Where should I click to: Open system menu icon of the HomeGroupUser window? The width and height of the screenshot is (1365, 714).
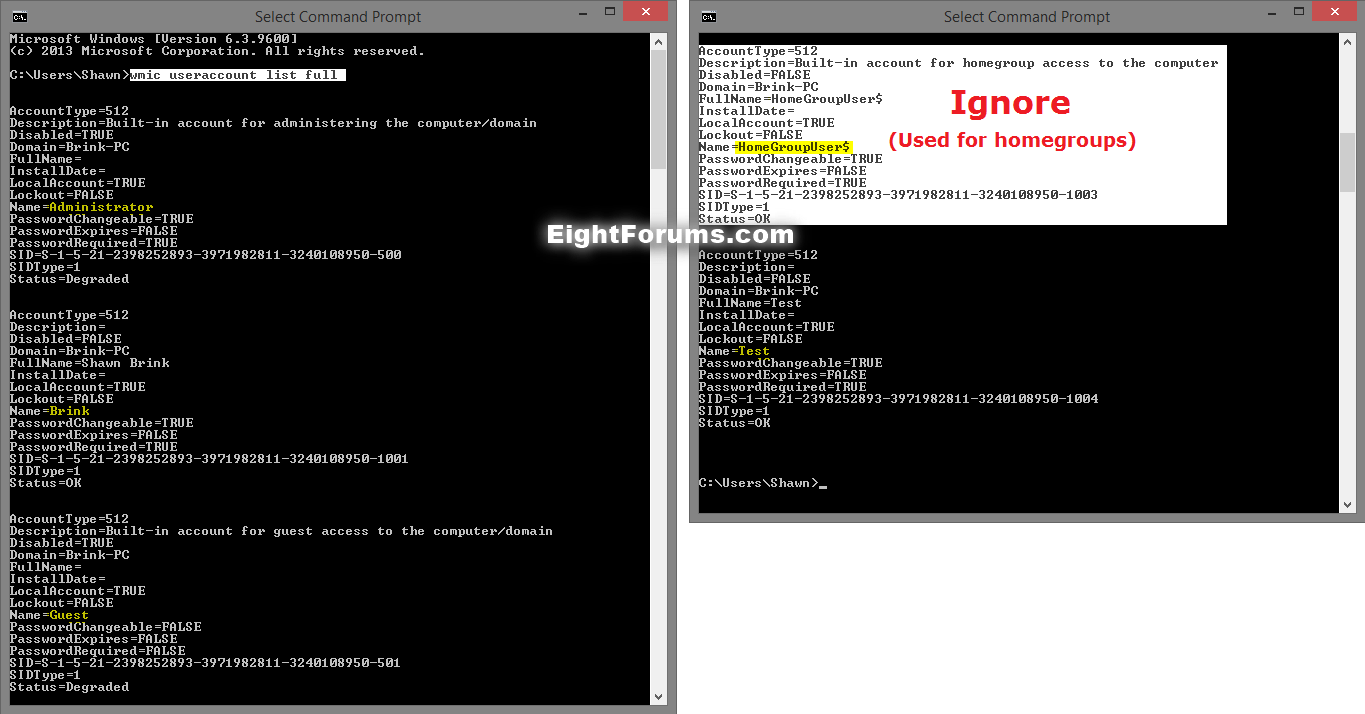(708, 16)
